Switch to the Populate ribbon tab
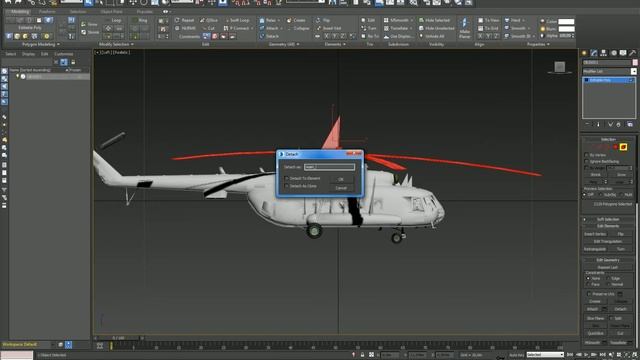640x360 pixels. coord(144,11)
